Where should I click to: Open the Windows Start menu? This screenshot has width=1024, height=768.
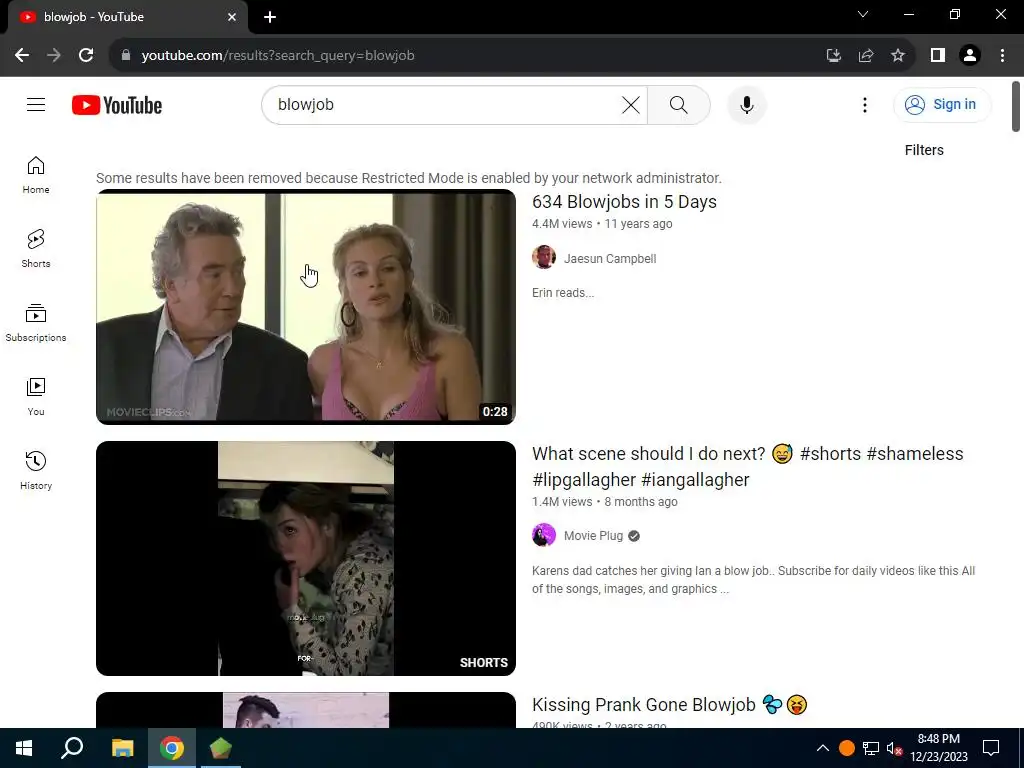(24, 748)
